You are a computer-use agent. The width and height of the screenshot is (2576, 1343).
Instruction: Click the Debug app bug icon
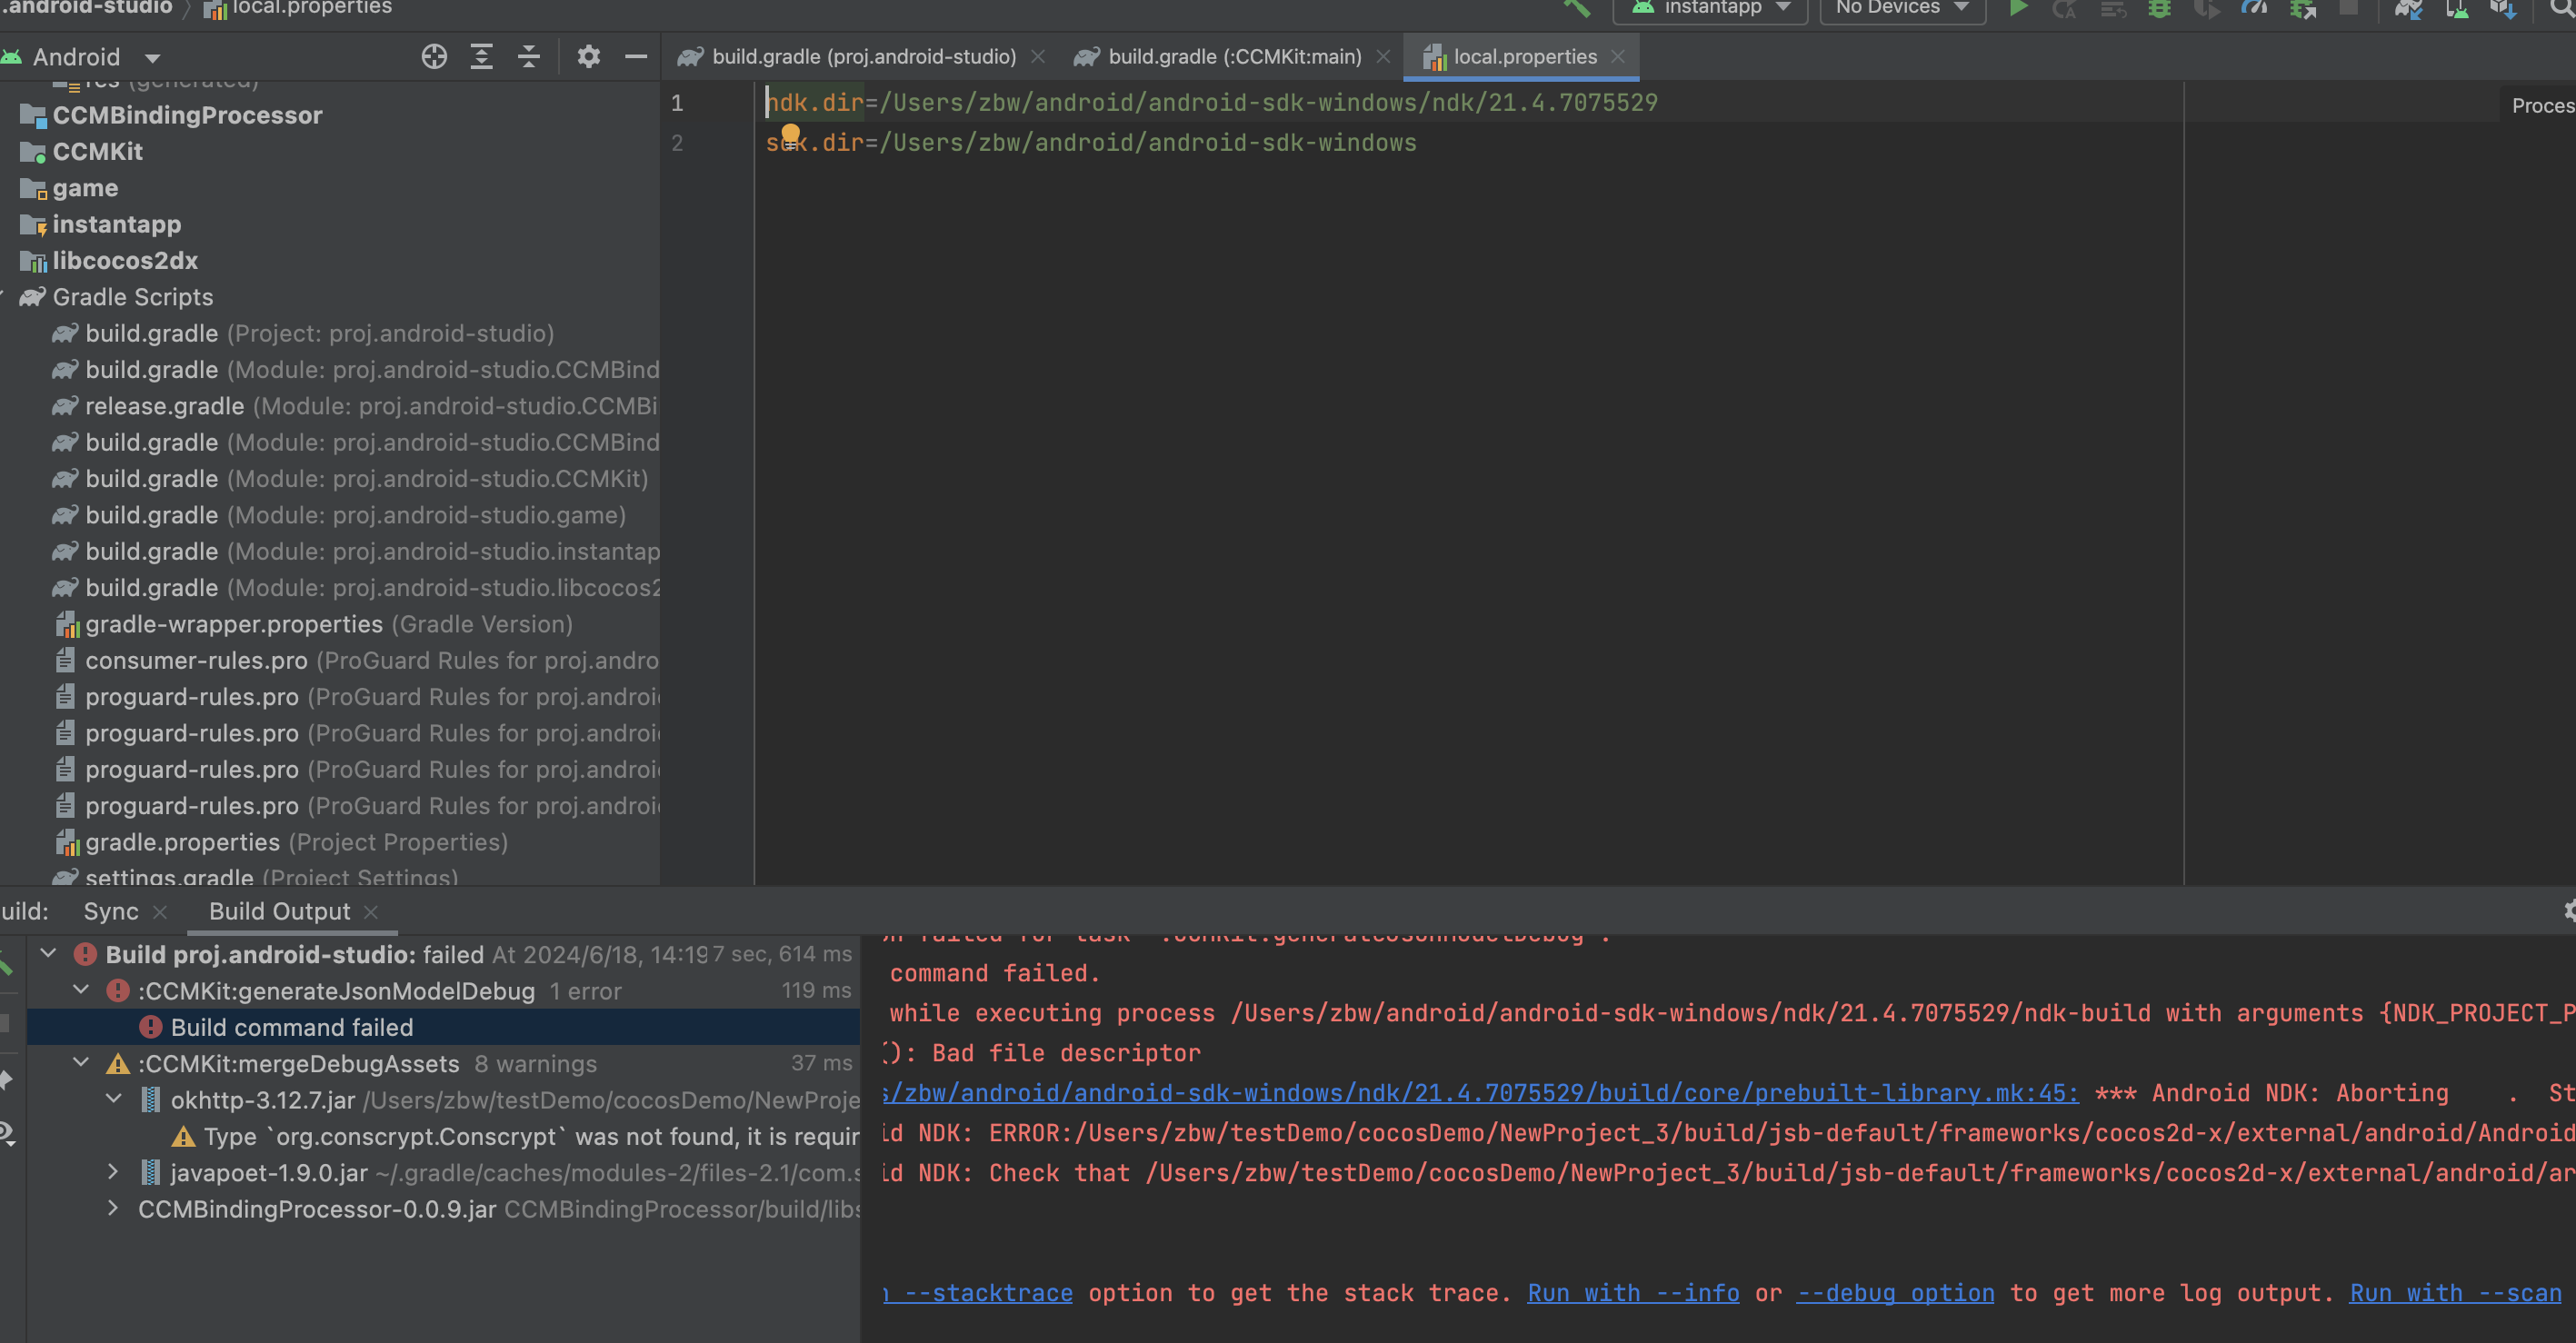click(2159, 9)
